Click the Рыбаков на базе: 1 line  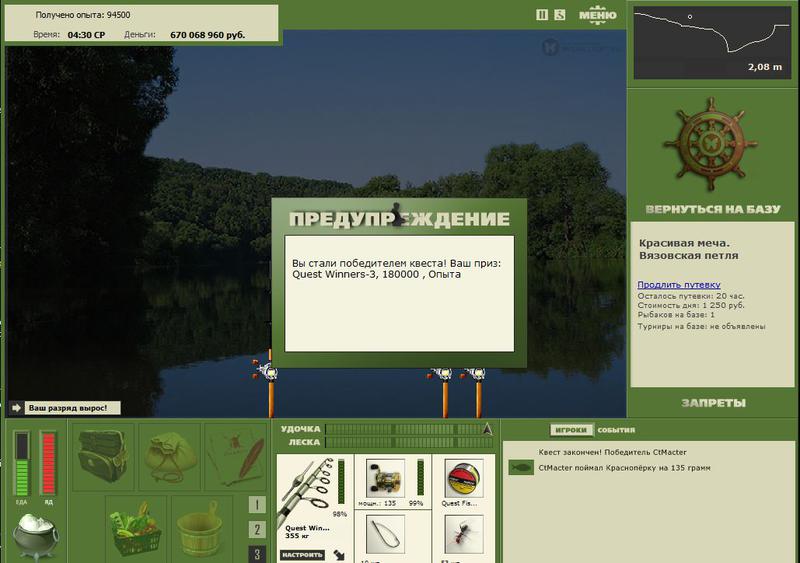coord(676,315)
